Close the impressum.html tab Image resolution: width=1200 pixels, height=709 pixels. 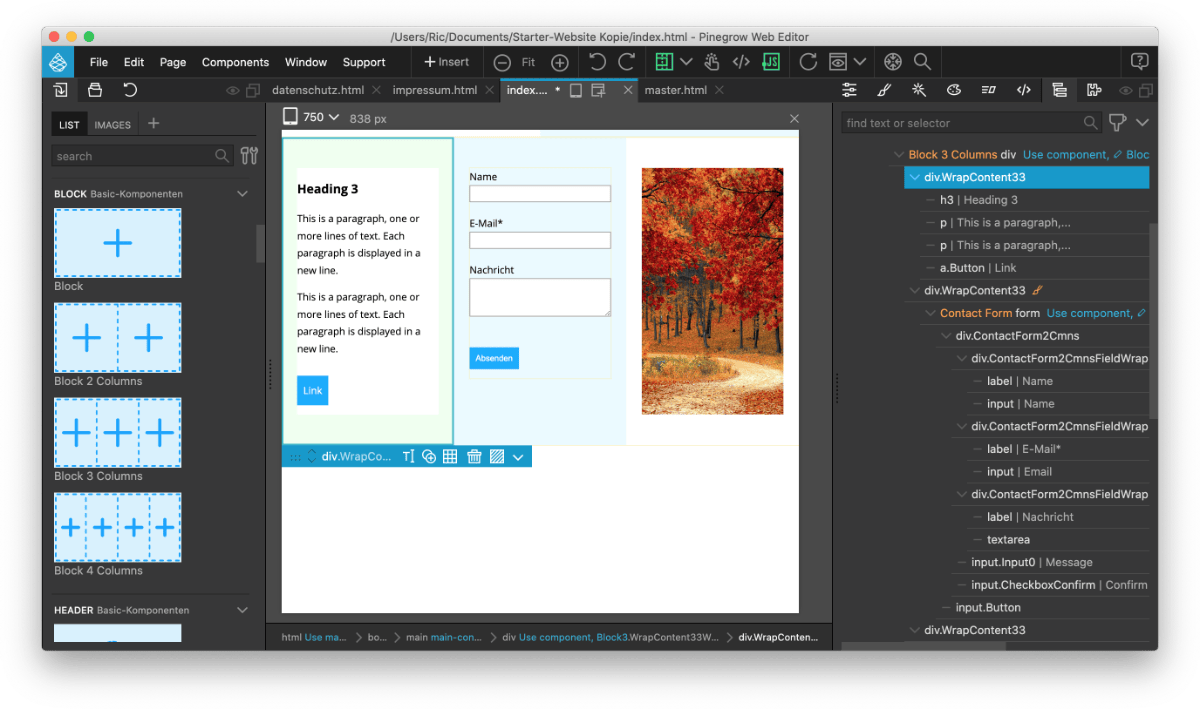(x=490, y=90)
